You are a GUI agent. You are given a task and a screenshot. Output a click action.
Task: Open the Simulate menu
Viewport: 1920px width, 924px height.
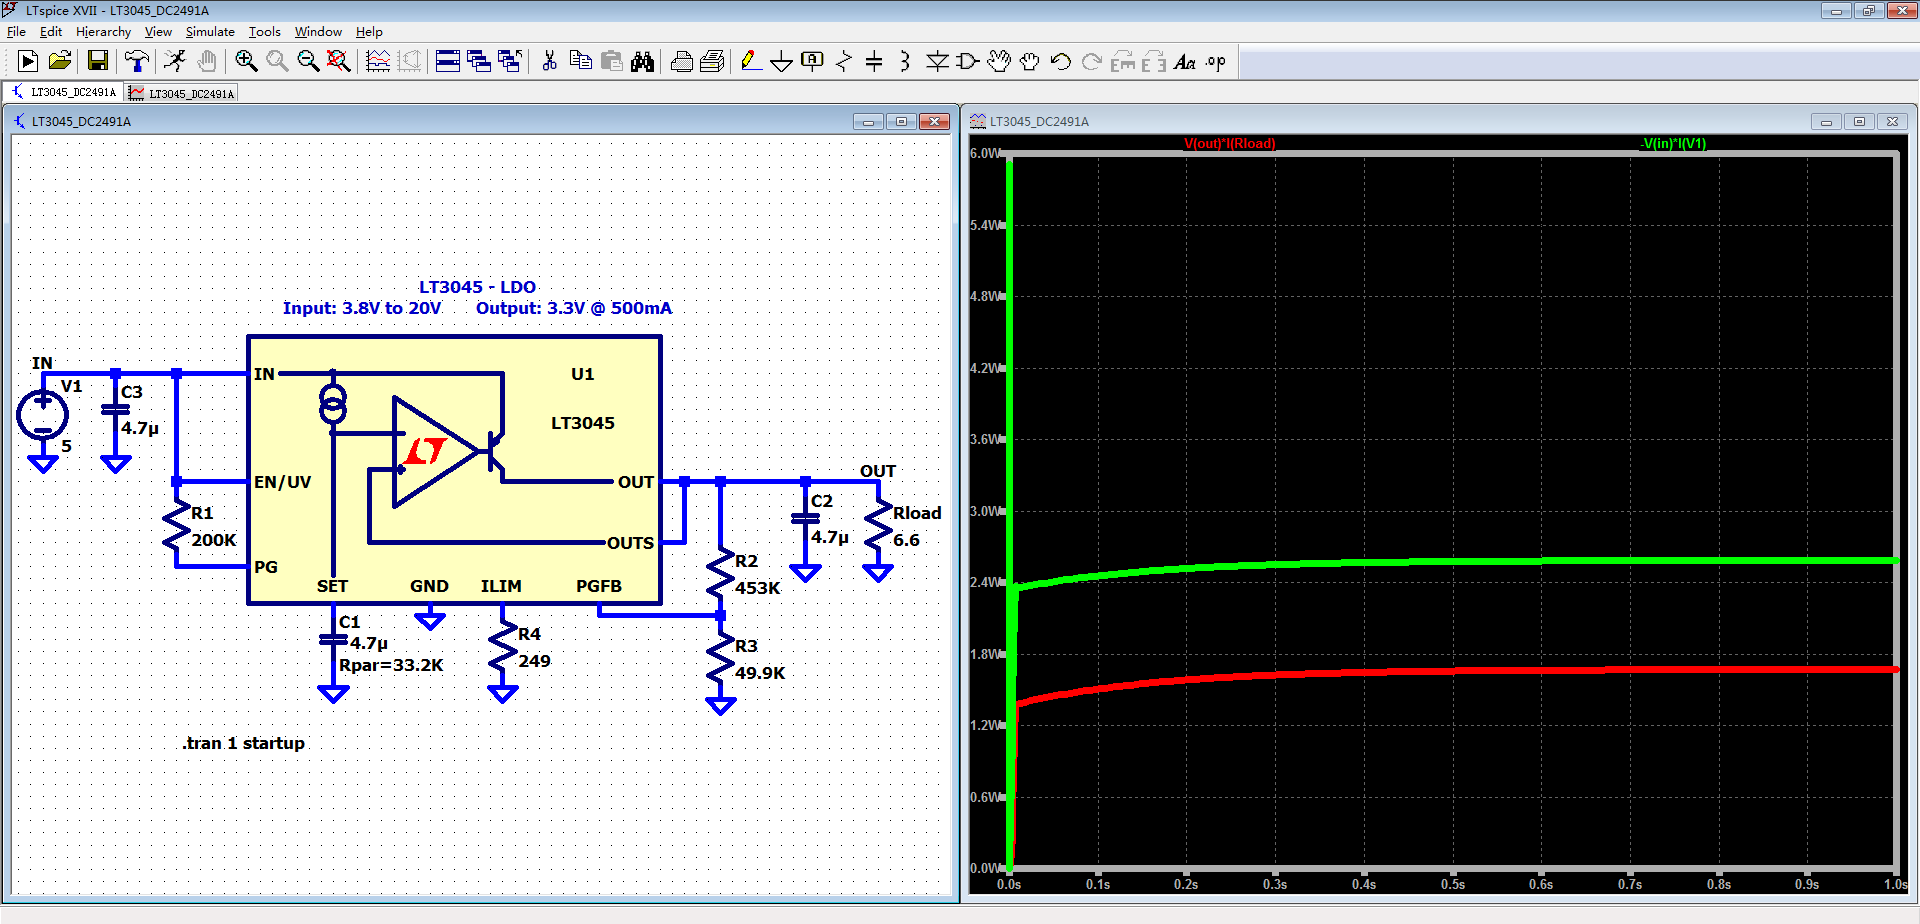click(209, 32)
